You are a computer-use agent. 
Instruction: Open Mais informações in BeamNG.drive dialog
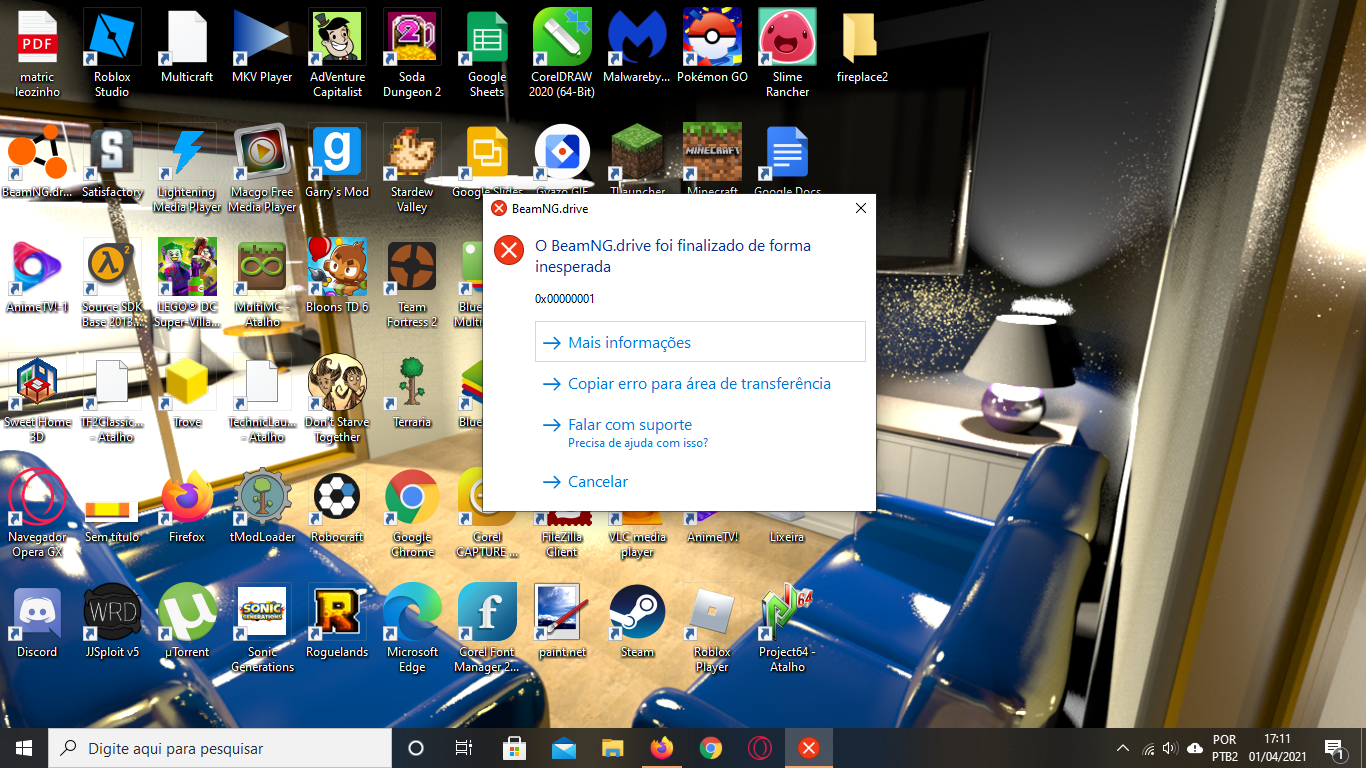point(700,342)
